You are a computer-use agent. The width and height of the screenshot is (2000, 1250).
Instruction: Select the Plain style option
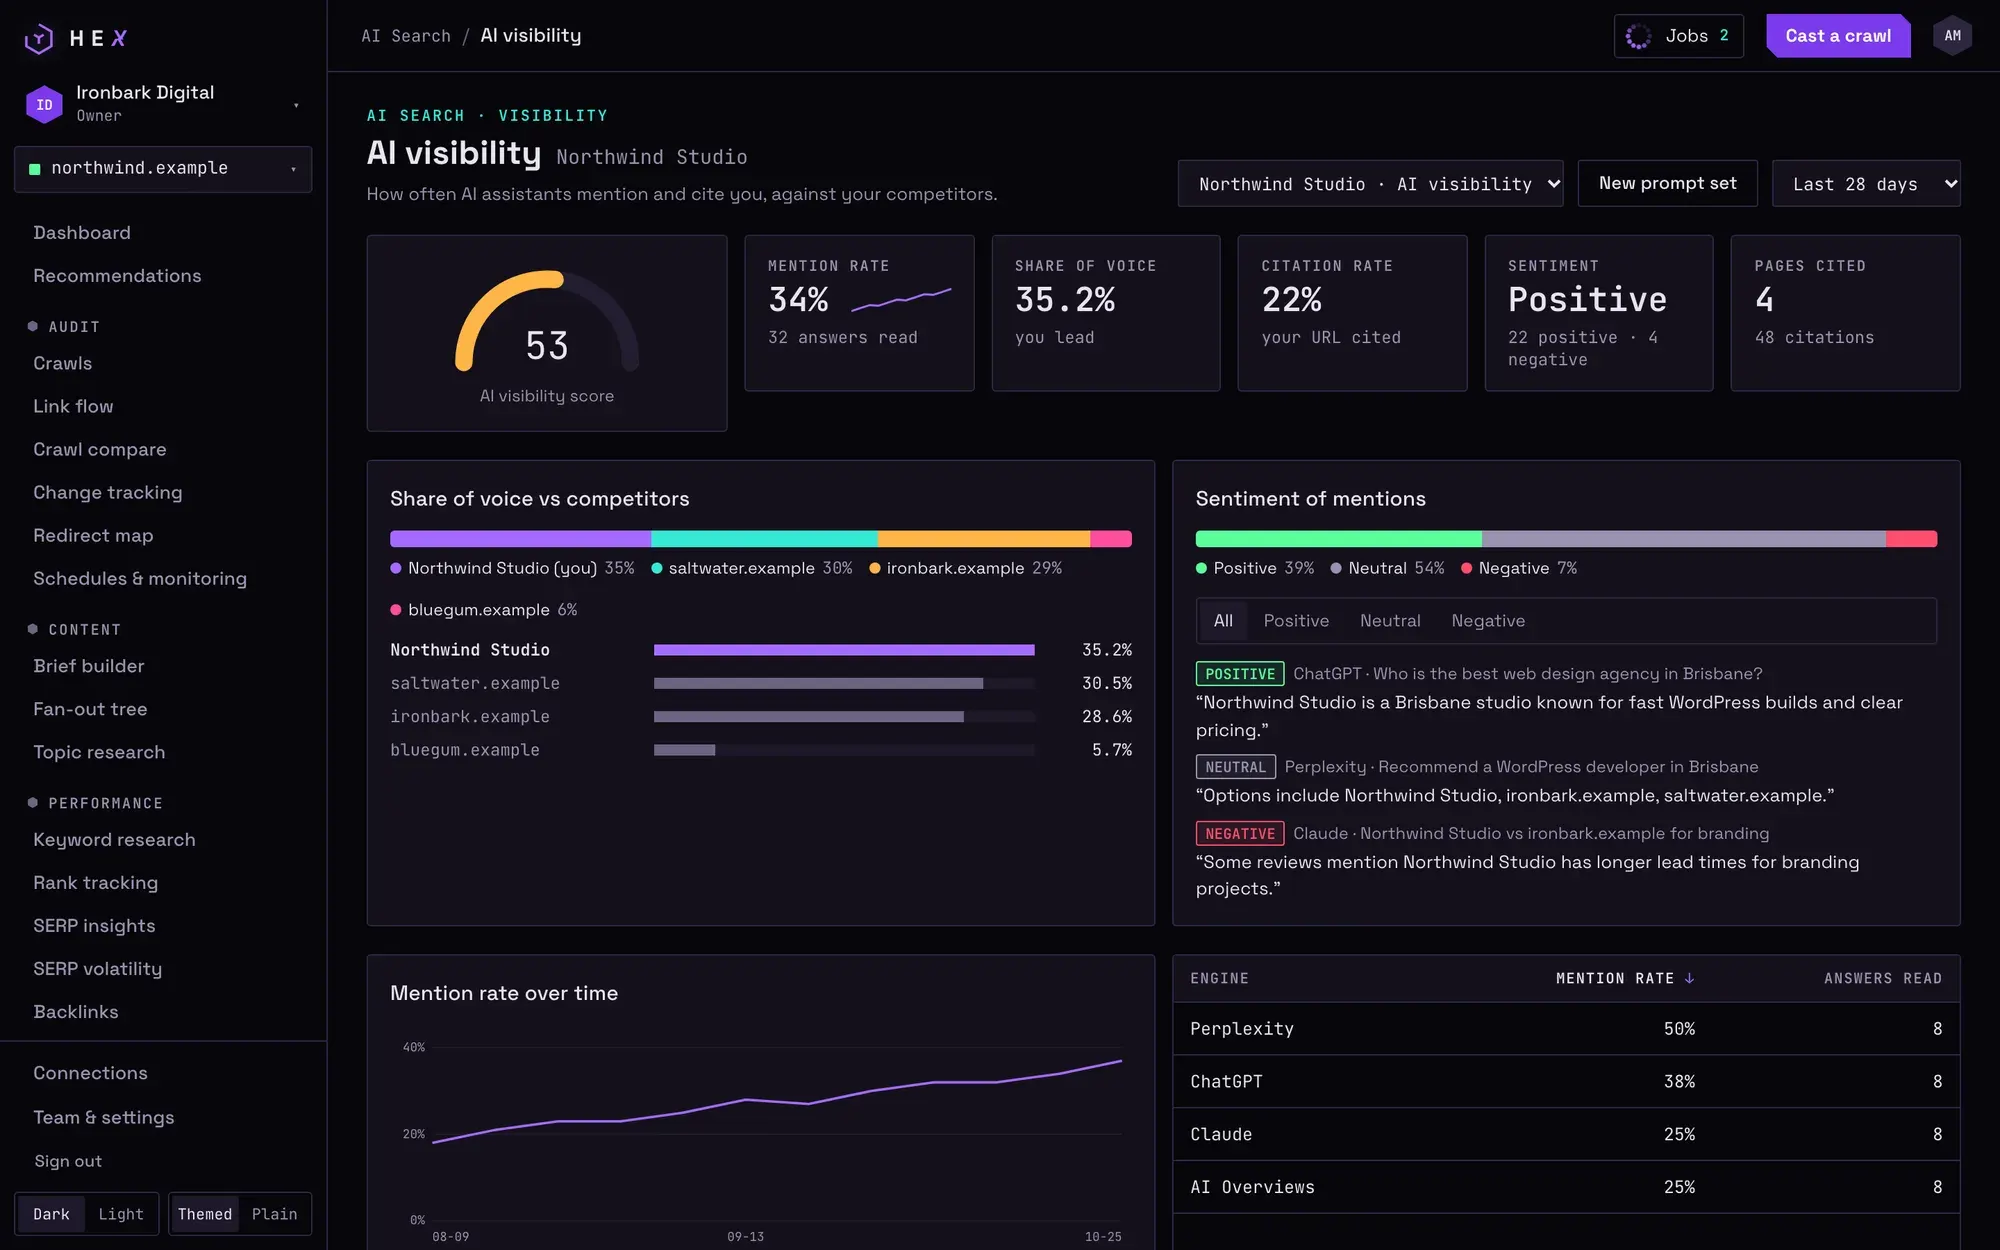click(274, 1213)
